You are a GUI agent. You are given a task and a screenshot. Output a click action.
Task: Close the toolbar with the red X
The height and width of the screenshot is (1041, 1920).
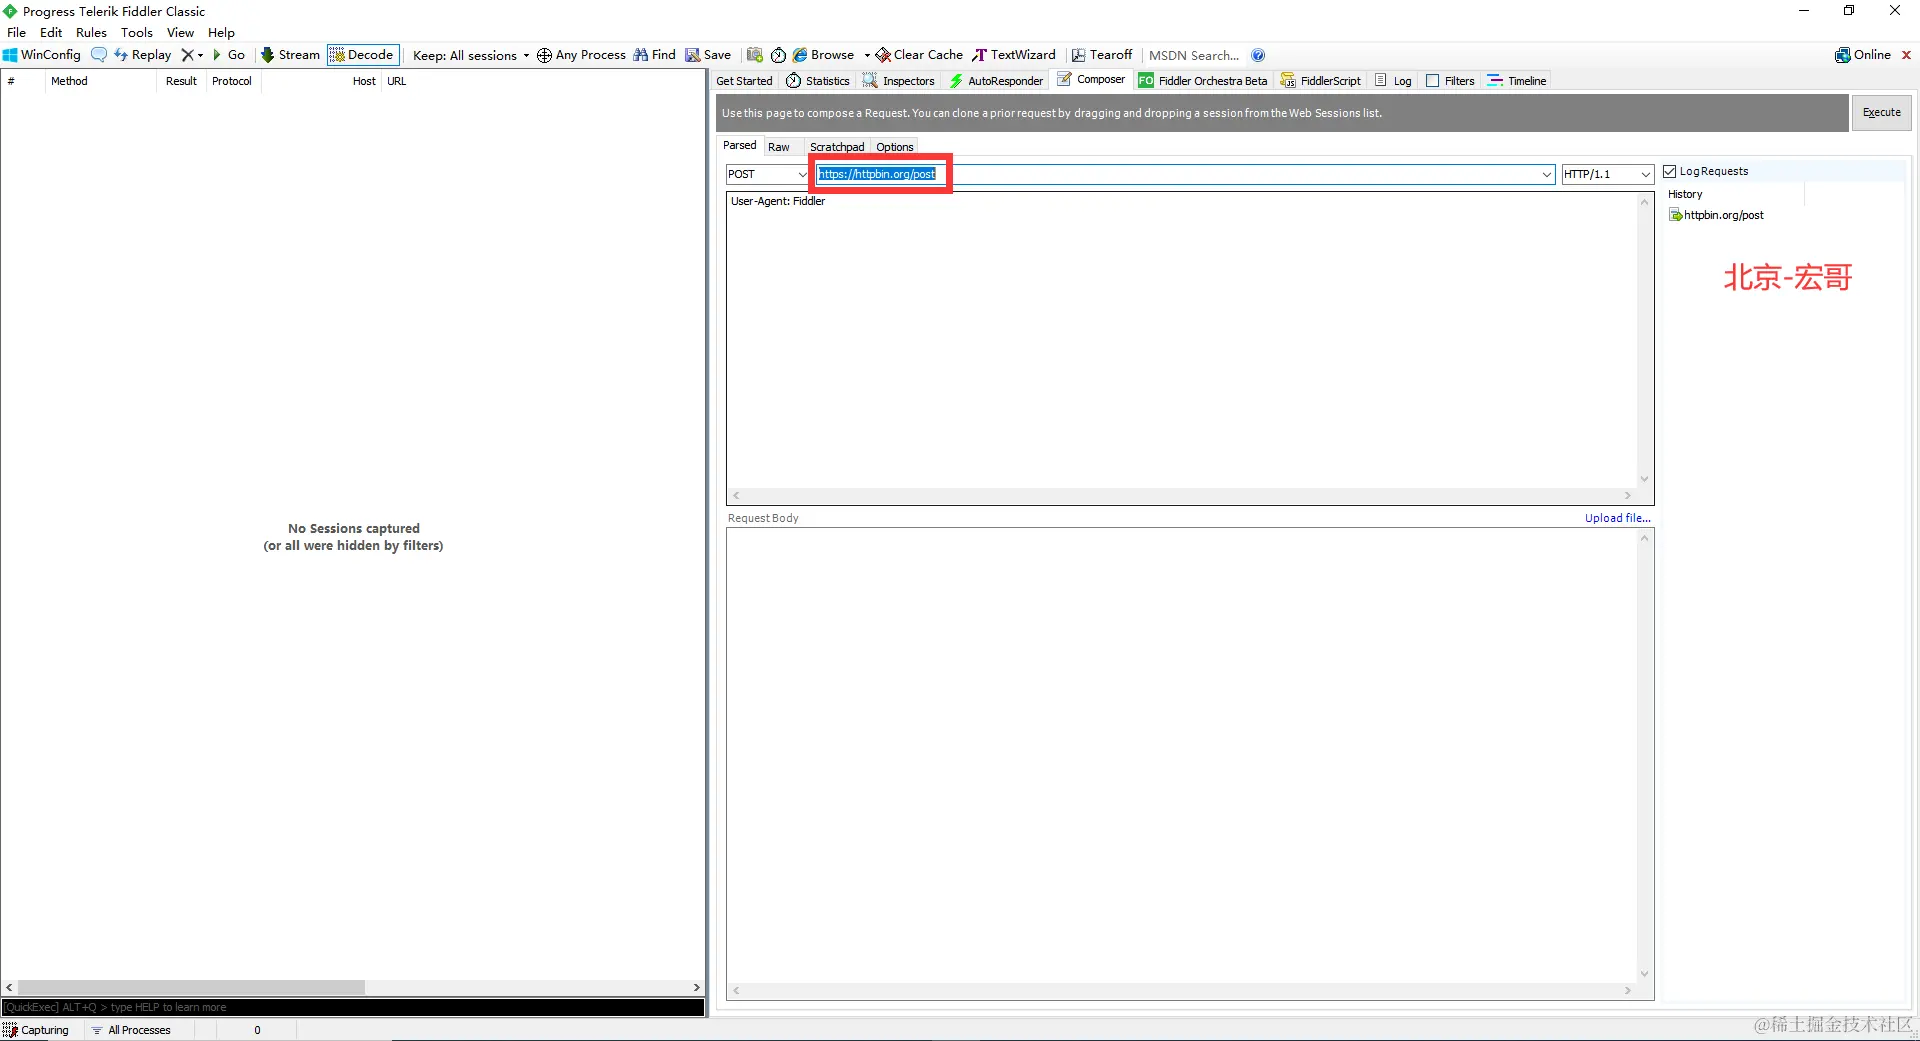(x=1906, y=55)
